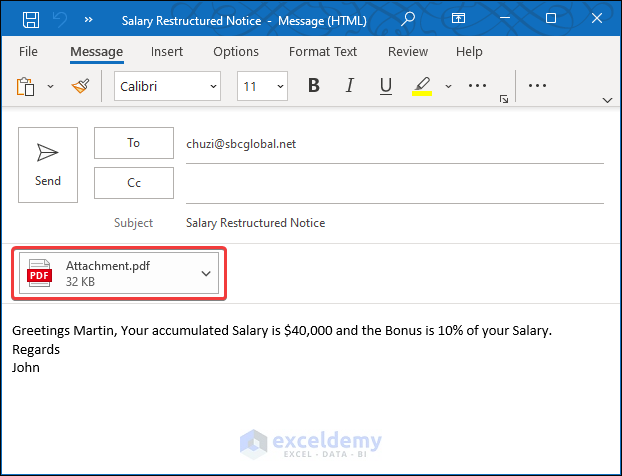Switch to the Insert tab

point(167,52)
